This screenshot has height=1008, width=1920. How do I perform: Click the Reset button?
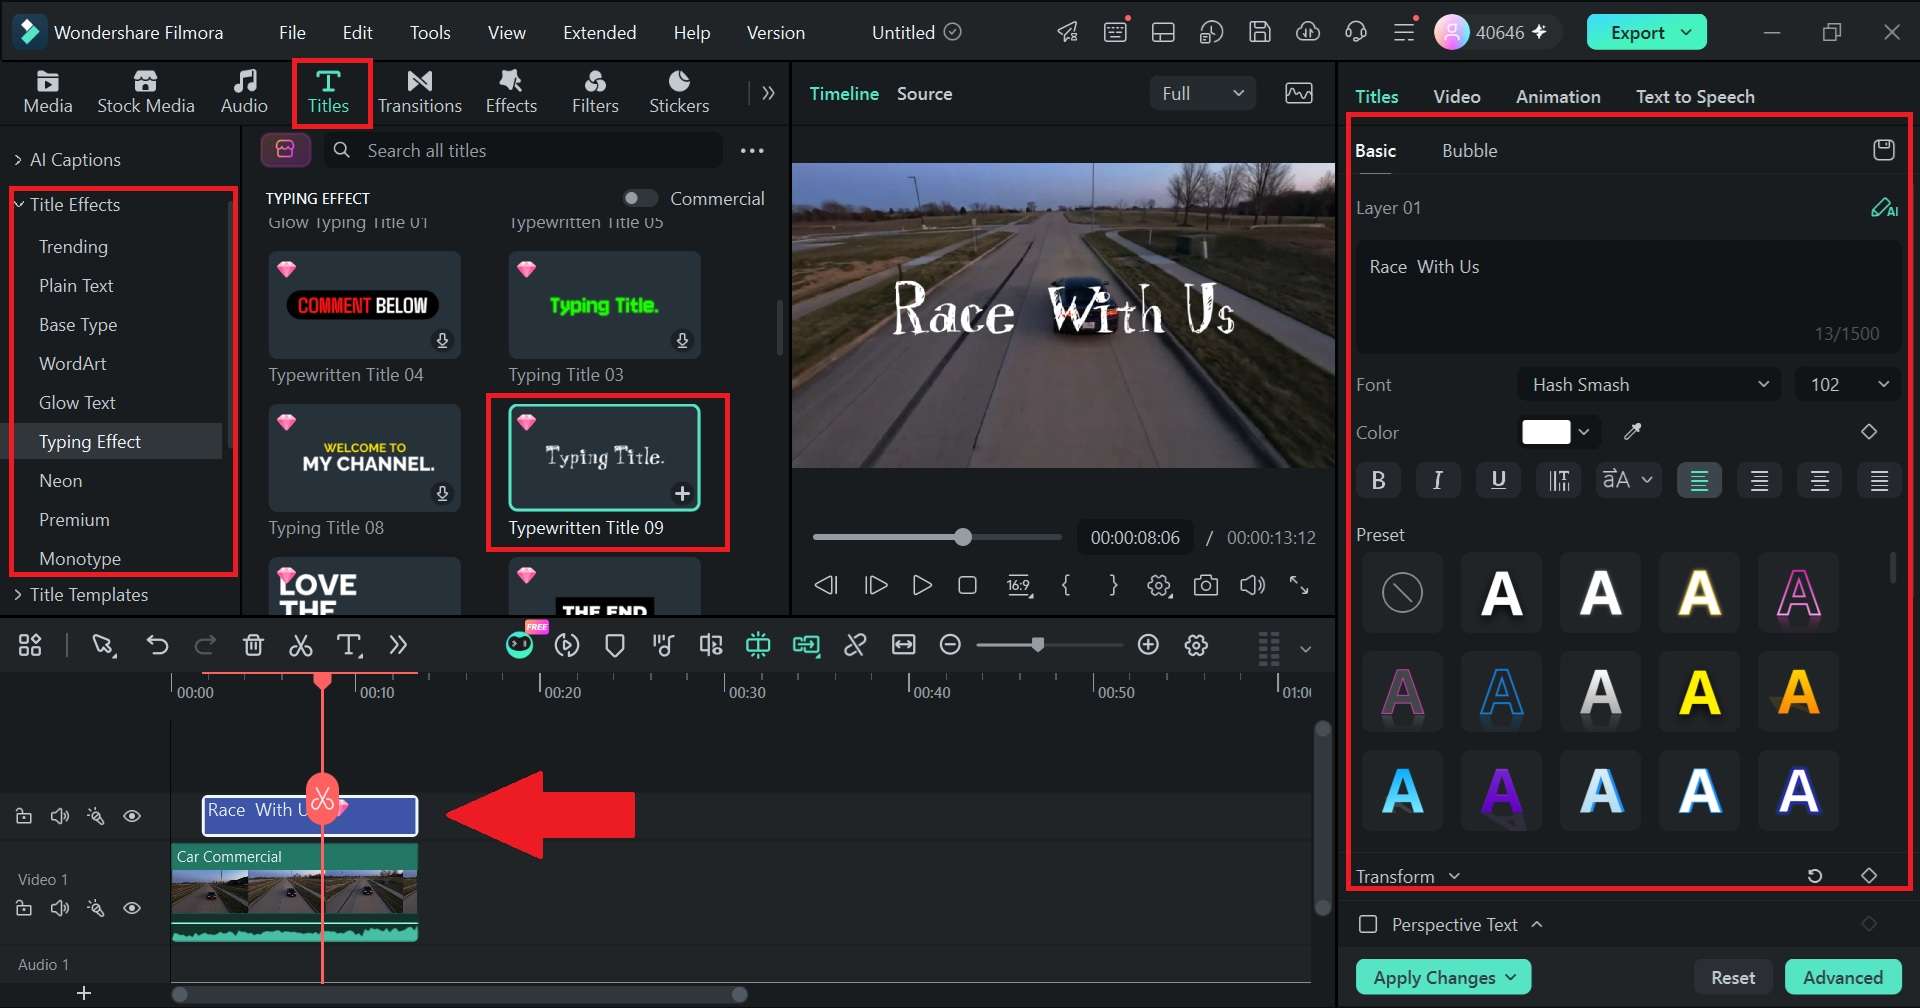(x=1733, y=977)
